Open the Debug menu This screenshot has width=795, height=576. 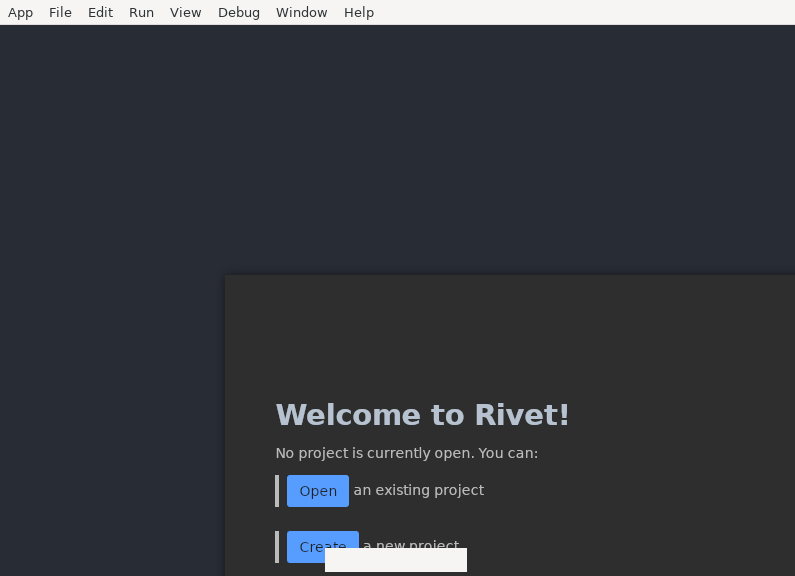239,12
